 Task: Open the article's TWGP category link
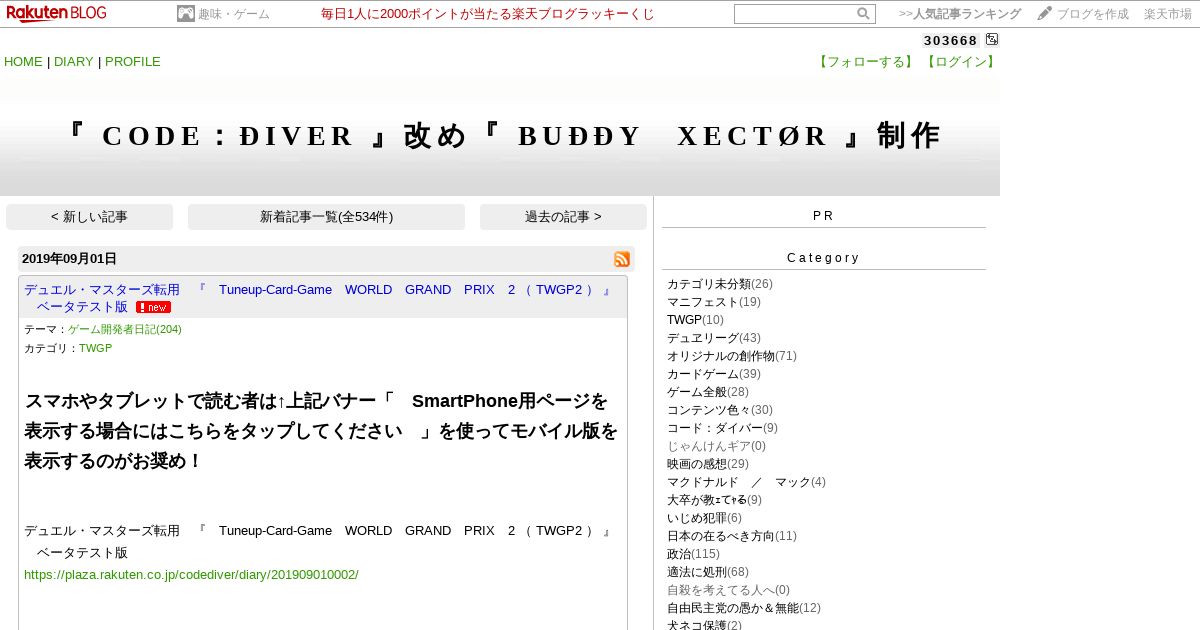[95, 348]
